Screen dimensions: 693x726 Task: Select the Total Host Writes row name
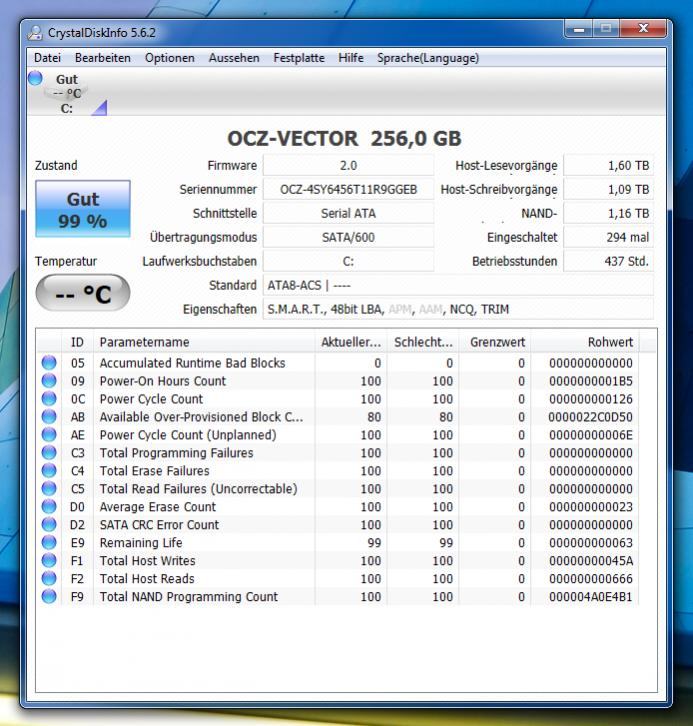[x=148, y=561]
